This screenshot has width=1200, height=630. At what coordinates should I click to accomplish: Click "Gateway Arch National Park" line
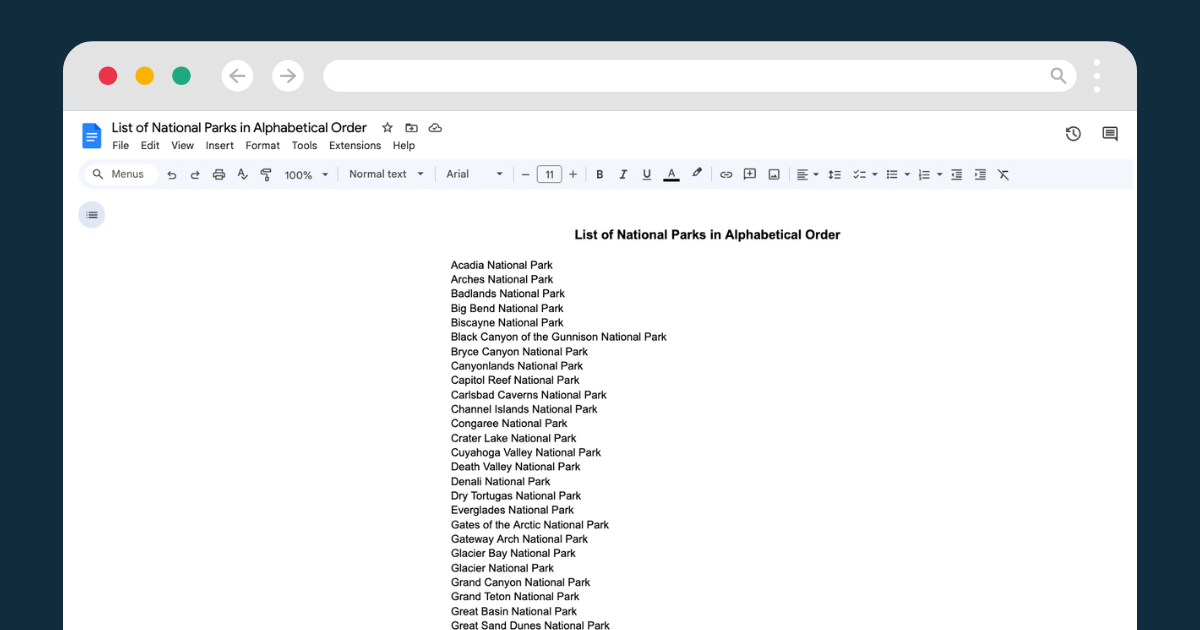click(519, 539)
